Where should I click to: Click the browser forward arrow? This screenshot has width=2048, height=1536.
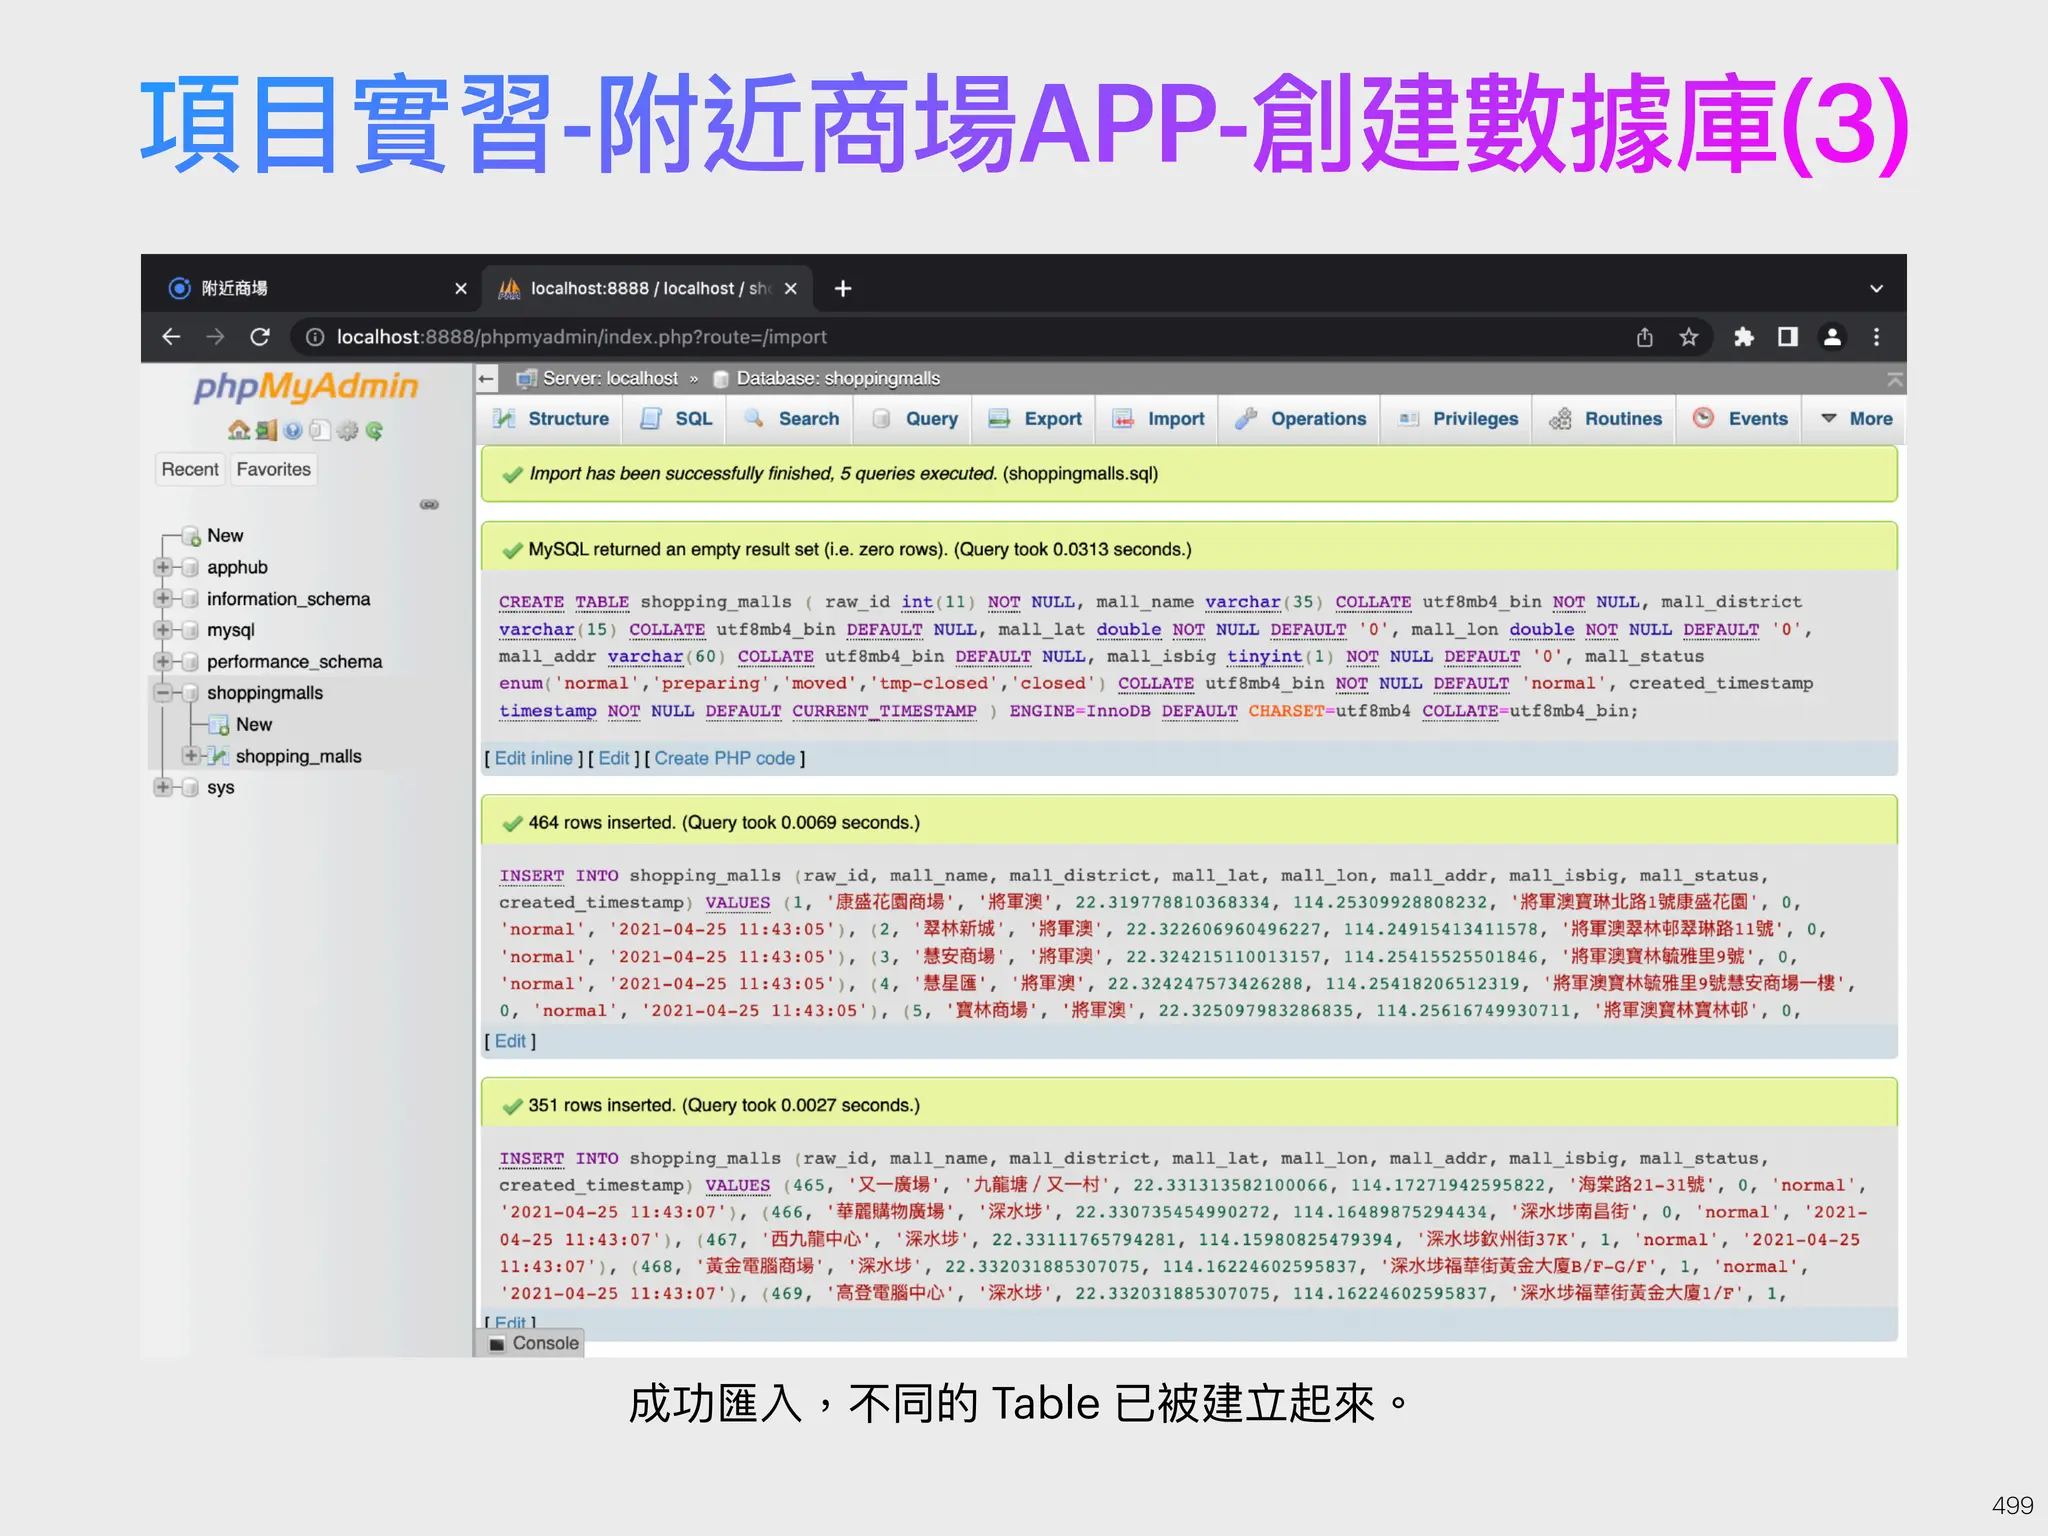click(215, 337)
